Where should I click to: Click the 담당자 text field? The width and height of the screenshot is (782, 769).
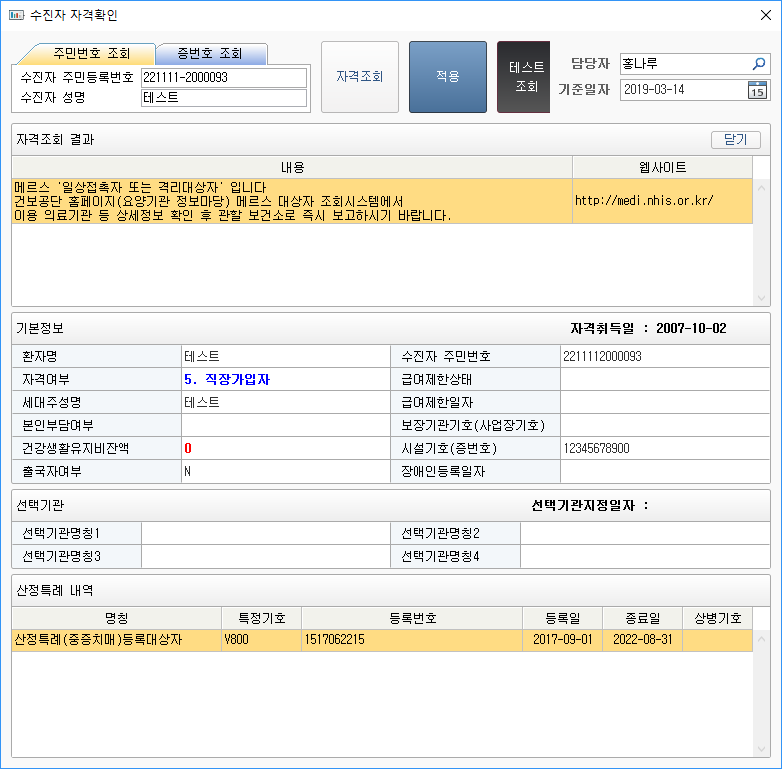(683, 64)
